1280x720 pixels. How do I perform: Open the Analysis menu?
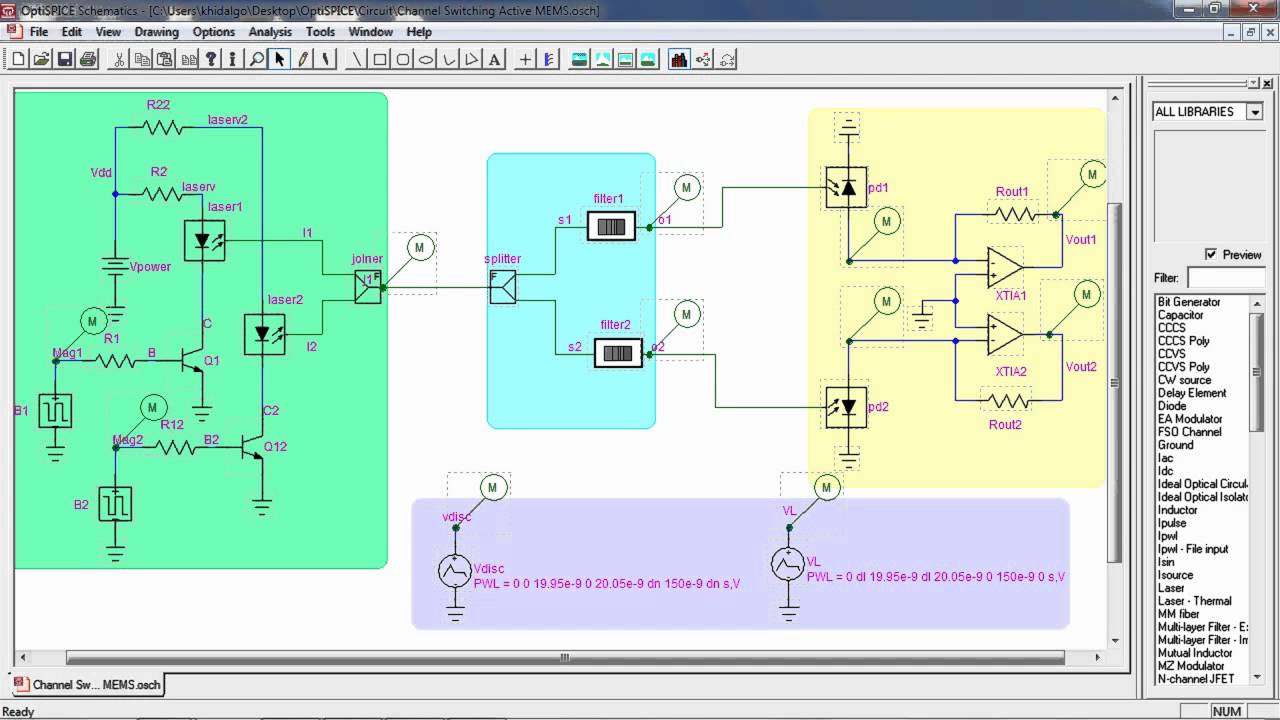pos(270,32)
